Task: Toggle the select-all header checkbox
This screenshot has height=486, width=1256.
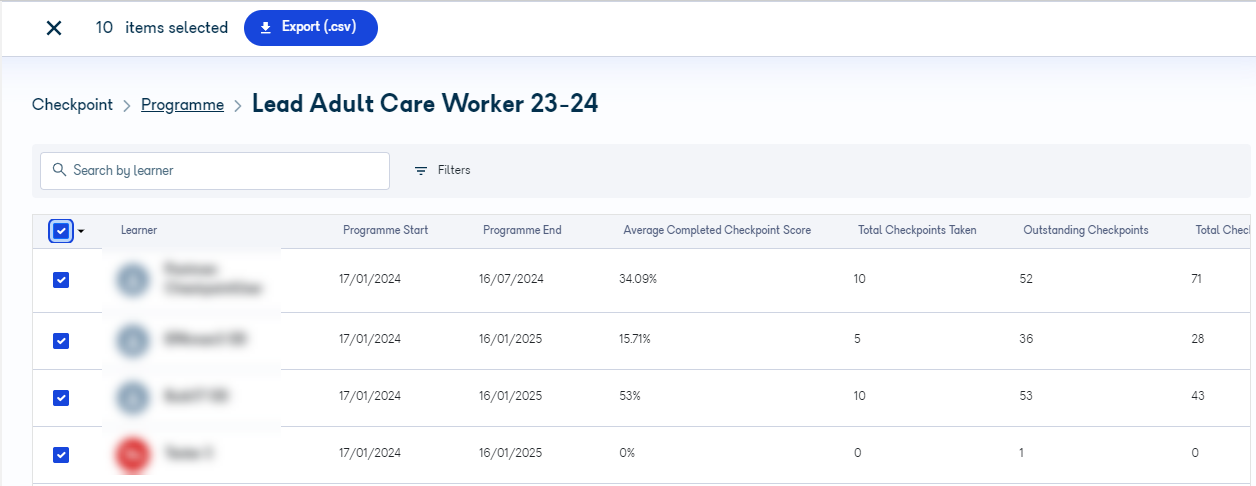Action: click(61, 231)
